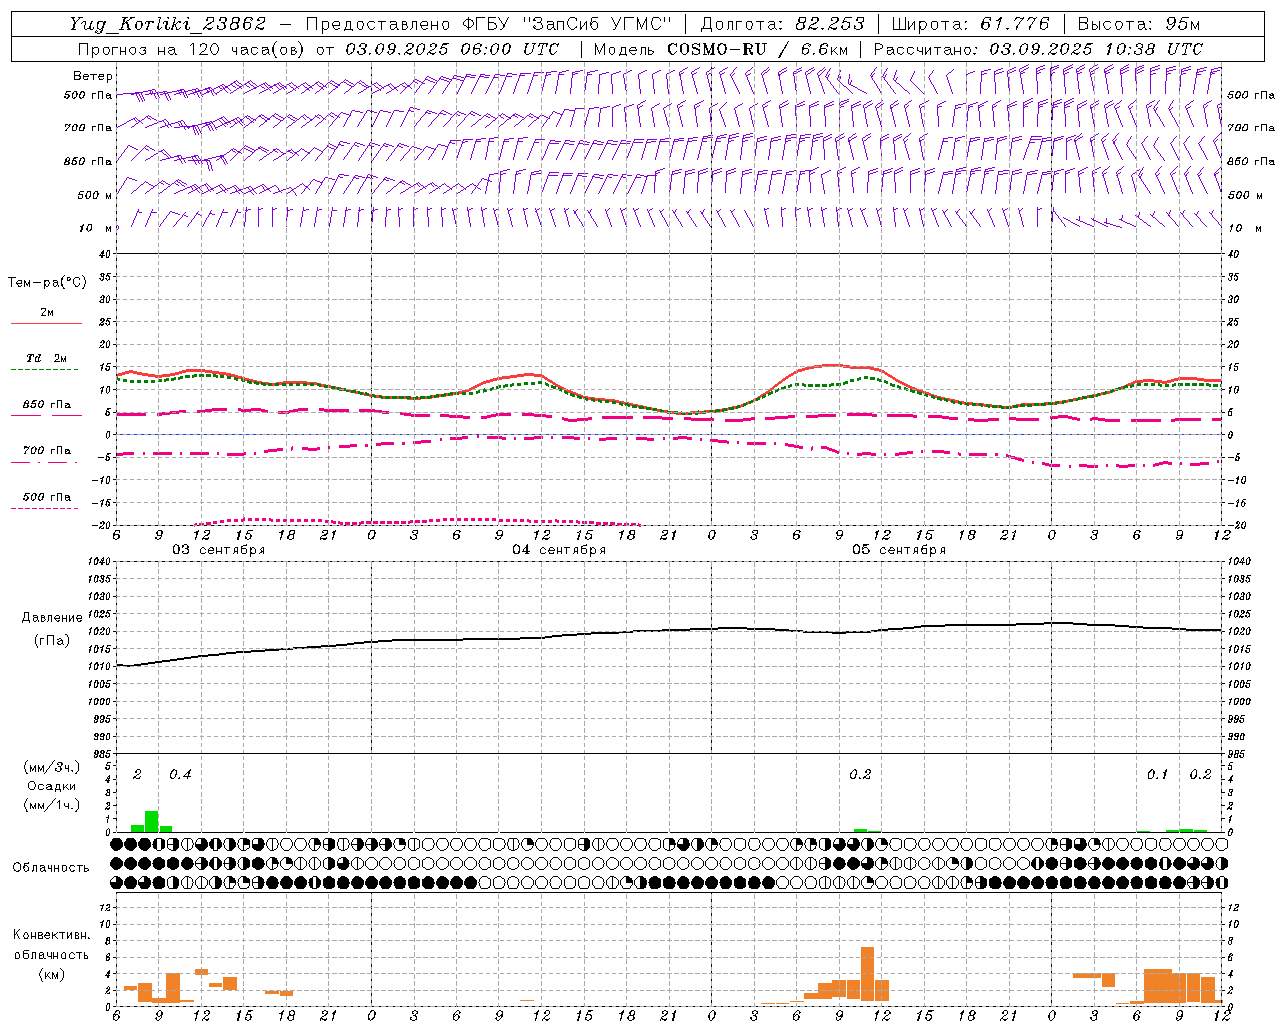1280x1024 pixels.
Task: Click the Широта: 61.776 value
Action: [x=970, y=24]
